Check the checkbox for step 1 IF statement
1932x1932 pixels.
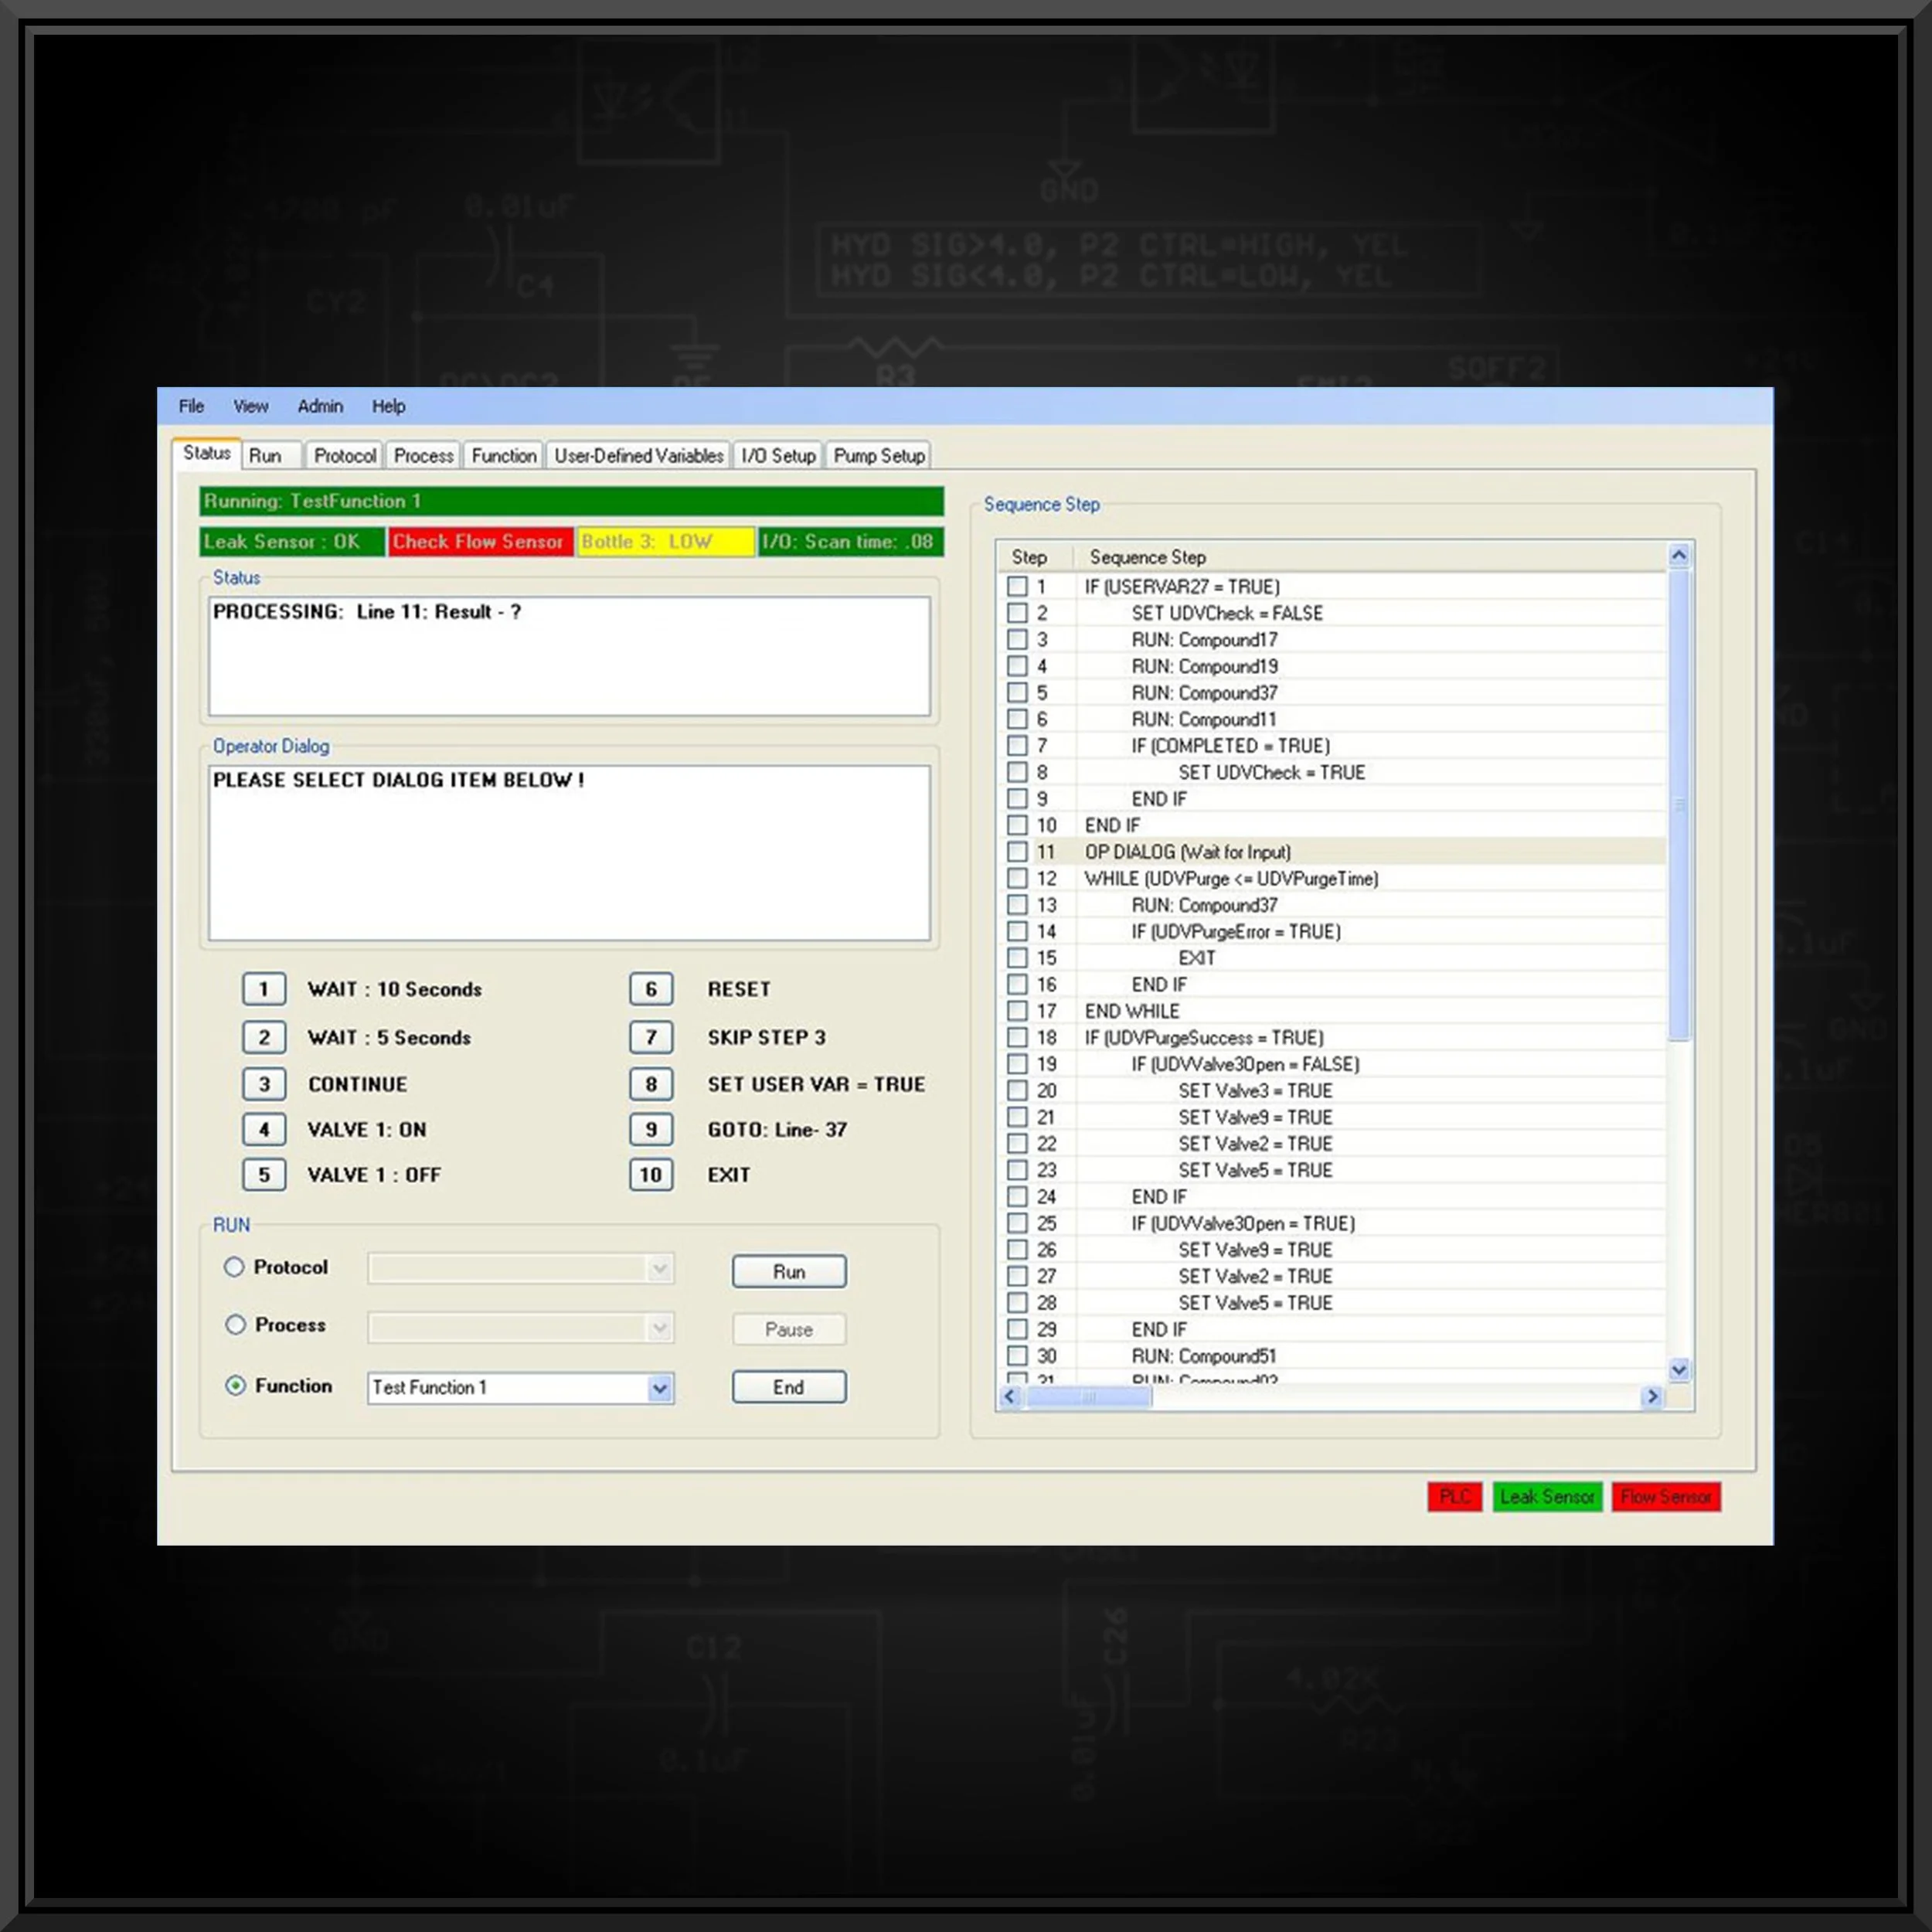pyautogui.click(x=1018, y=587)
